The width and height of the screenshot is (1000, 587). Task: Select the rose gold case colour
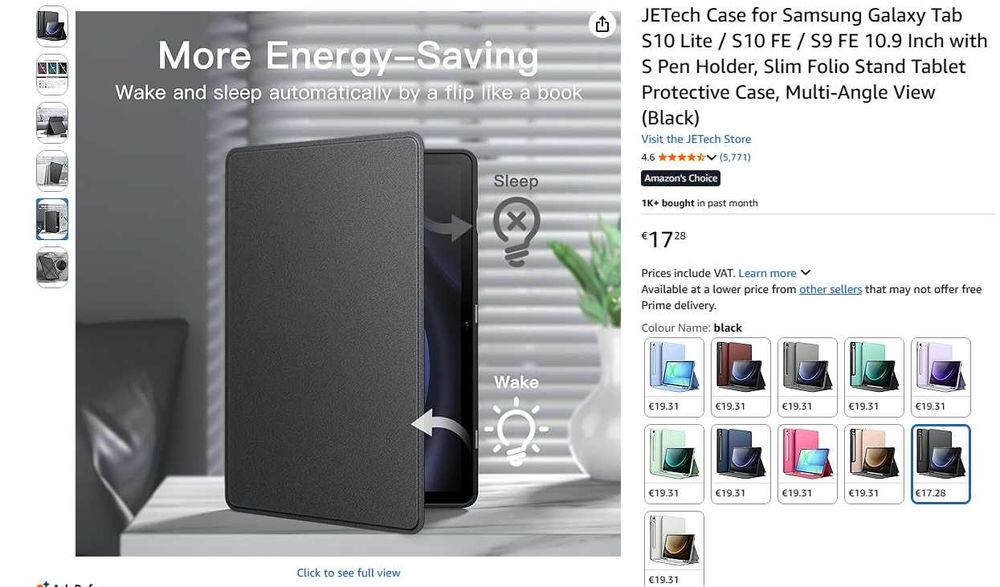(x=874, y=464)
